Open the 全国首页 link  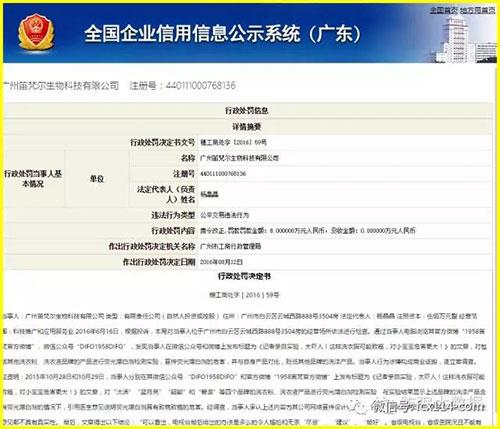[x=444, y=10]
